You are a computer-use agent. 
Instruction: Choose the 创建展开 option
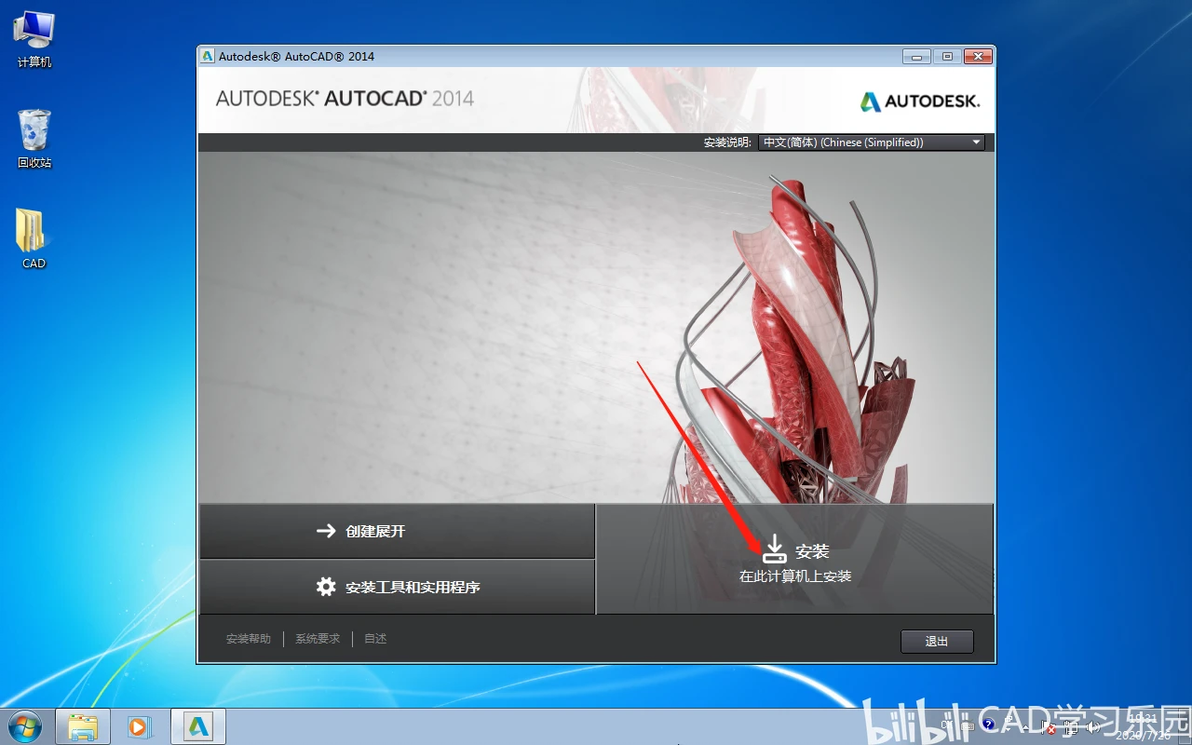click(x=397, y=531)
